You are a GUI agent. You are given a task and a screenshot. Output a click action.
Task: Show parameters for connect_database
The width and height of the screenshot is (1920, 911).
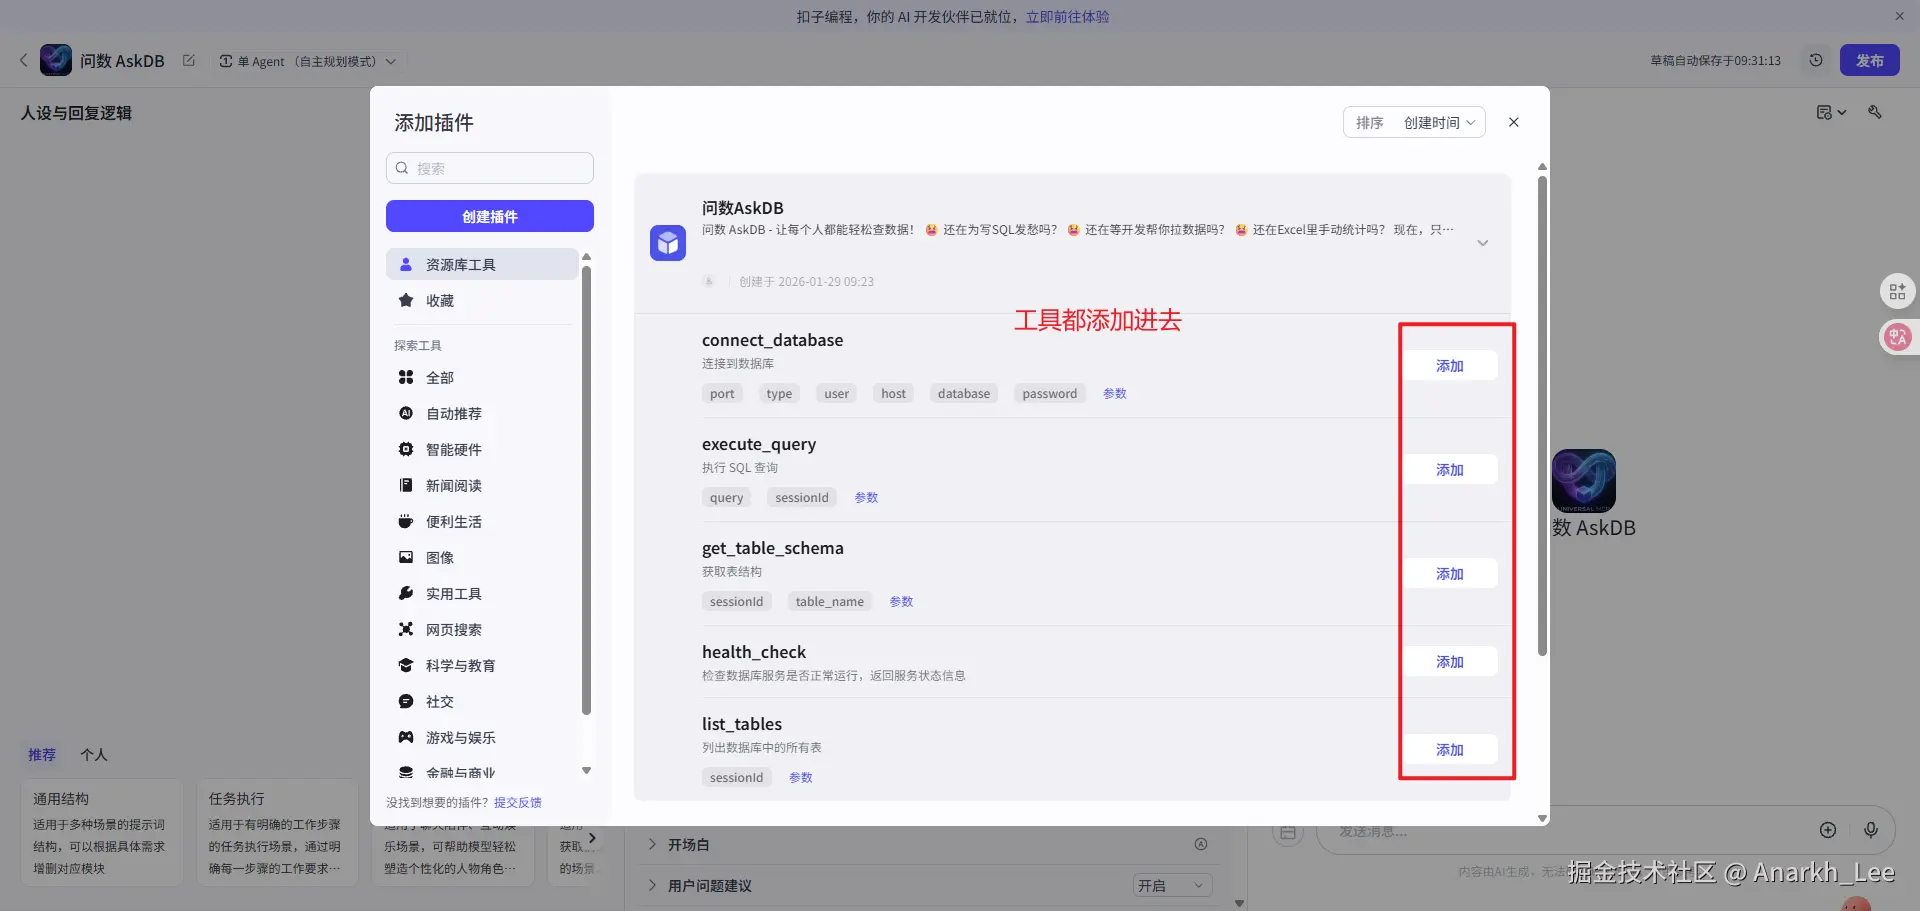click(x=1115, y=394)
